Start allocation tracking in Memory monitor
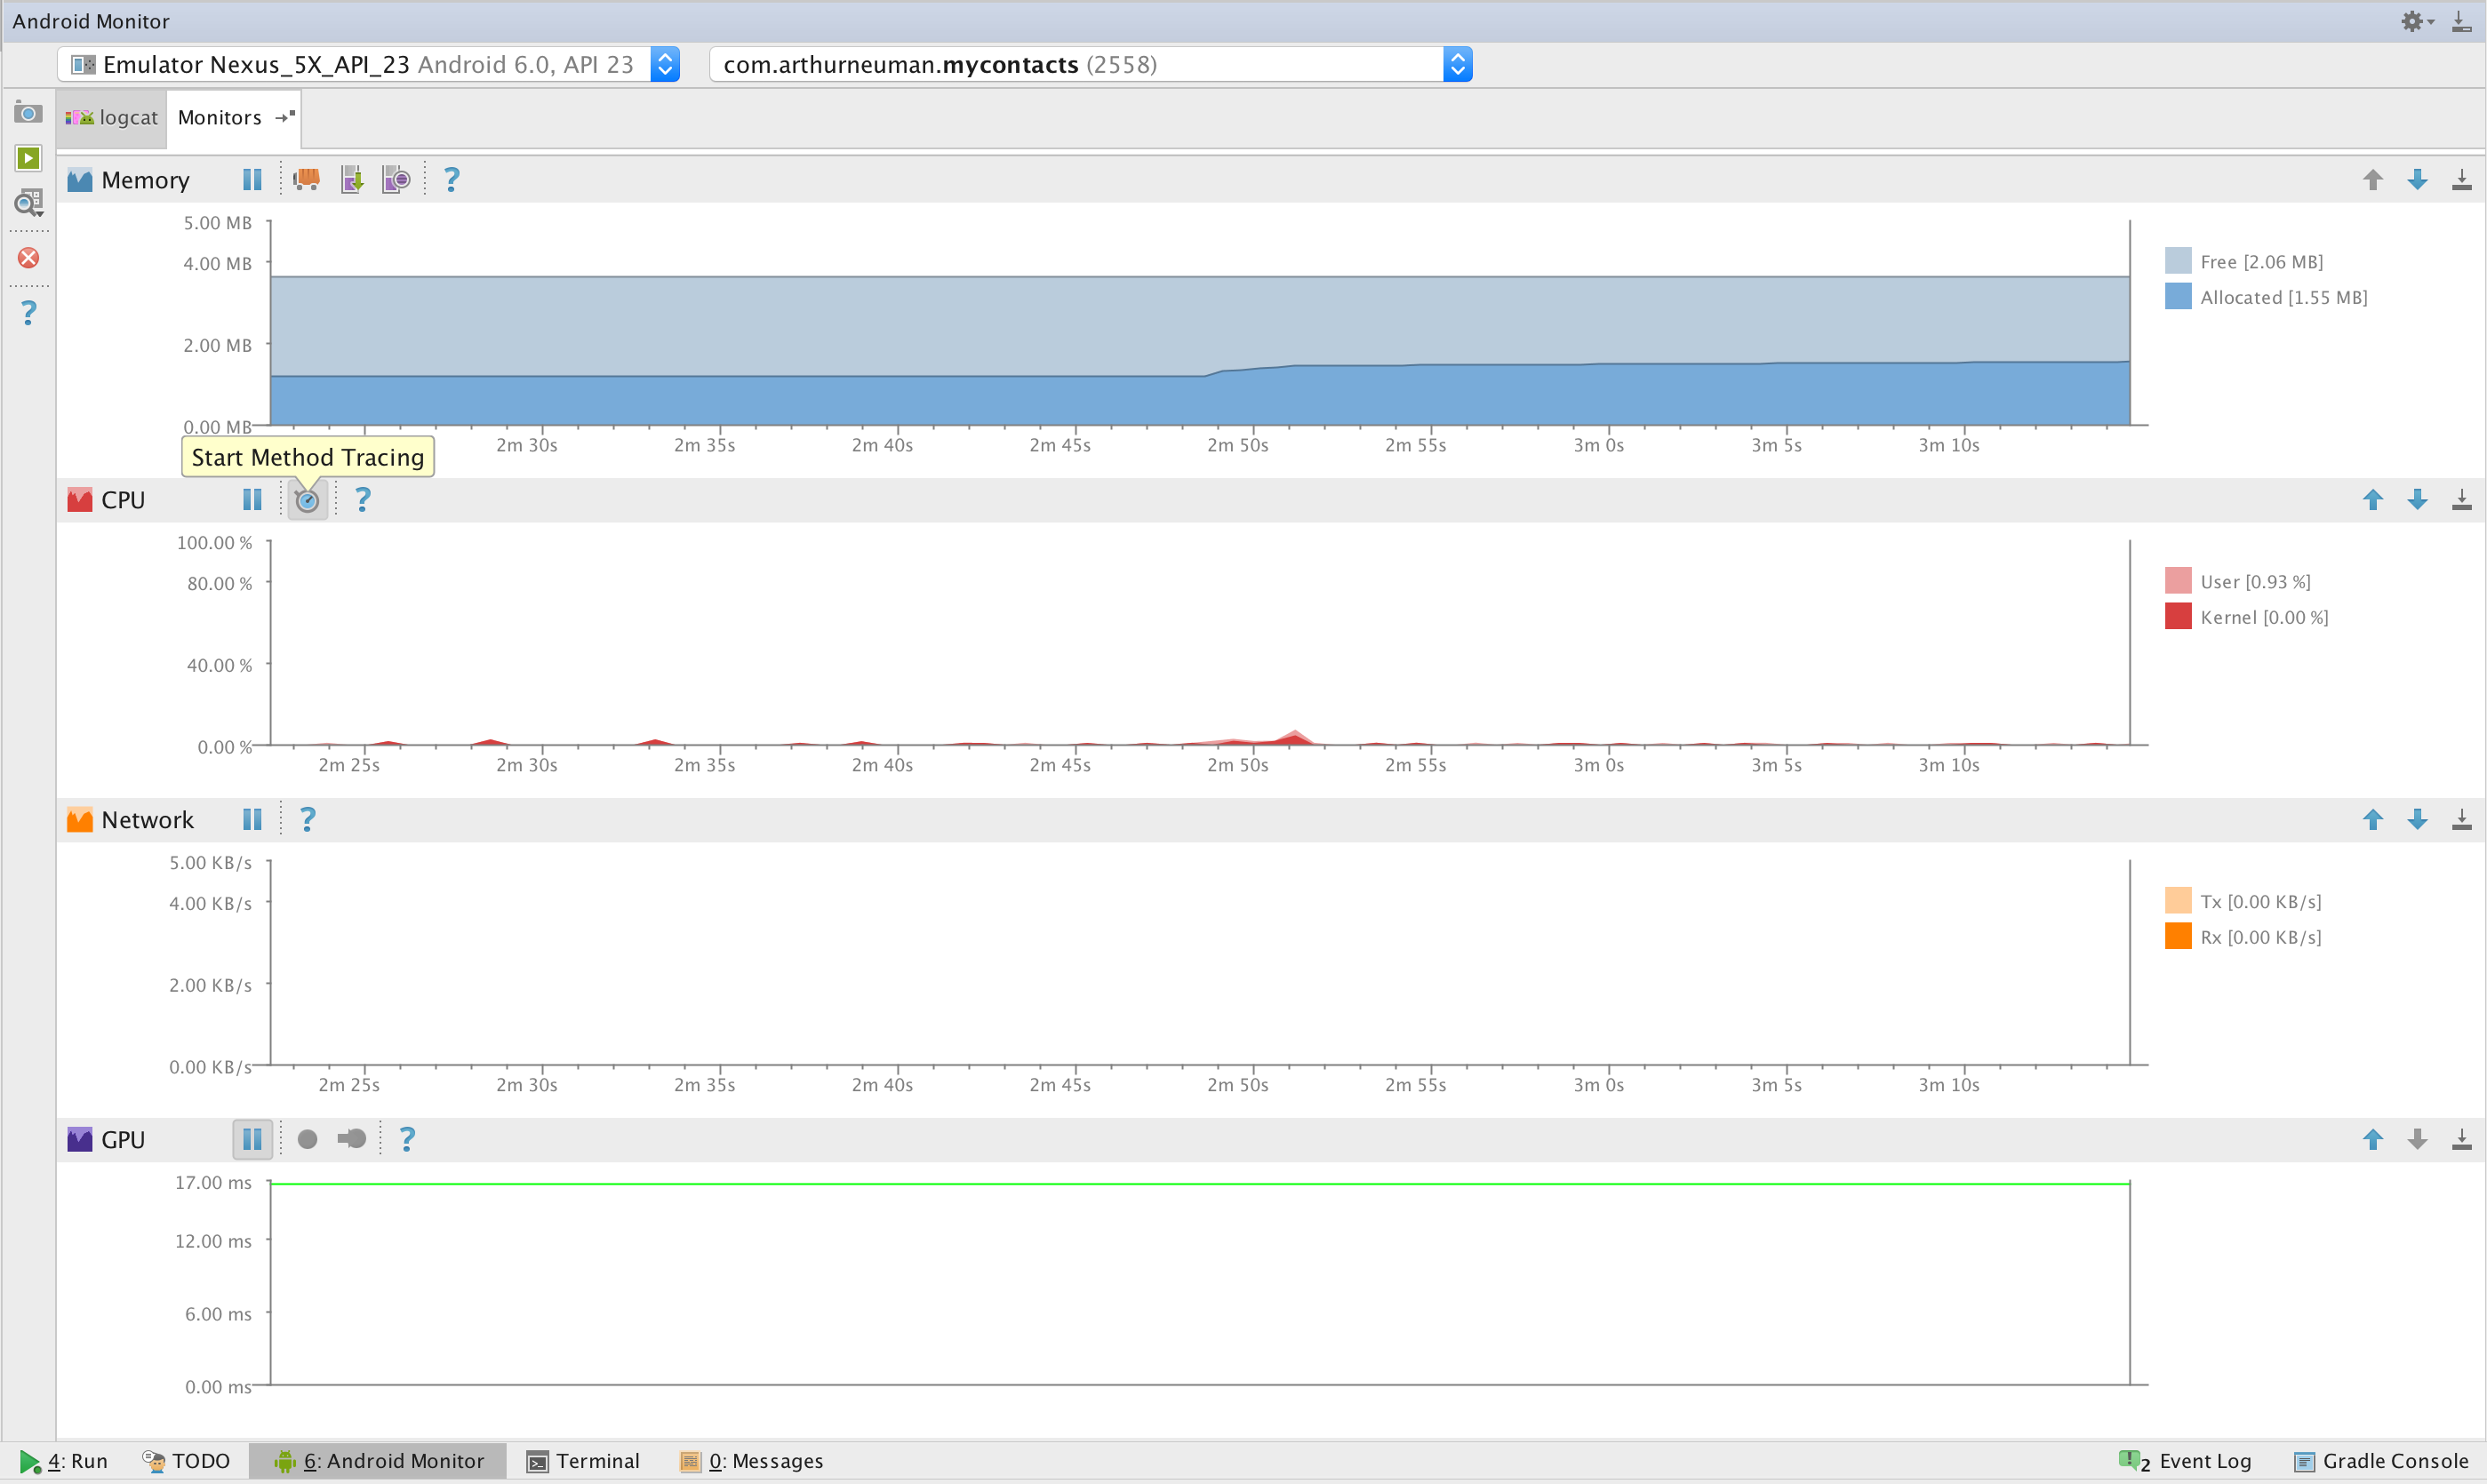Image resolution: width=2487 pixels, height=1484 pixels. pos(397,180)
